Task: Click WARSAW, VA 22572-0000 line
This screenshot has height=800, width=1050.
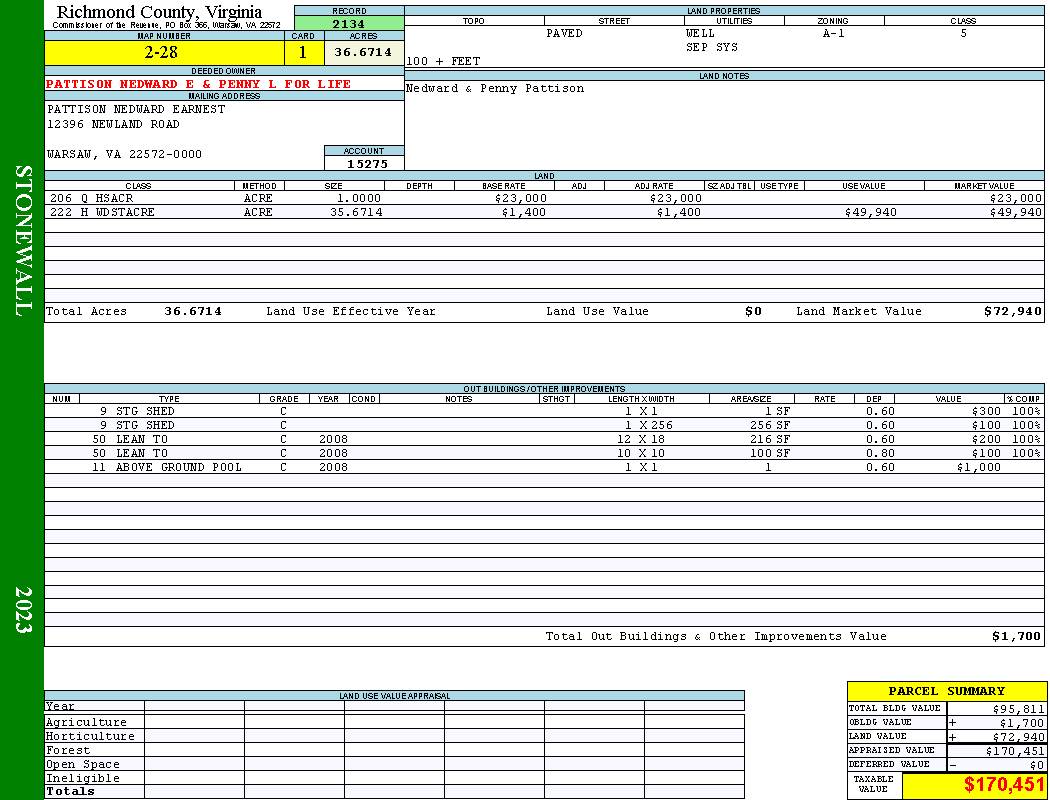Action: click(124, 154)
